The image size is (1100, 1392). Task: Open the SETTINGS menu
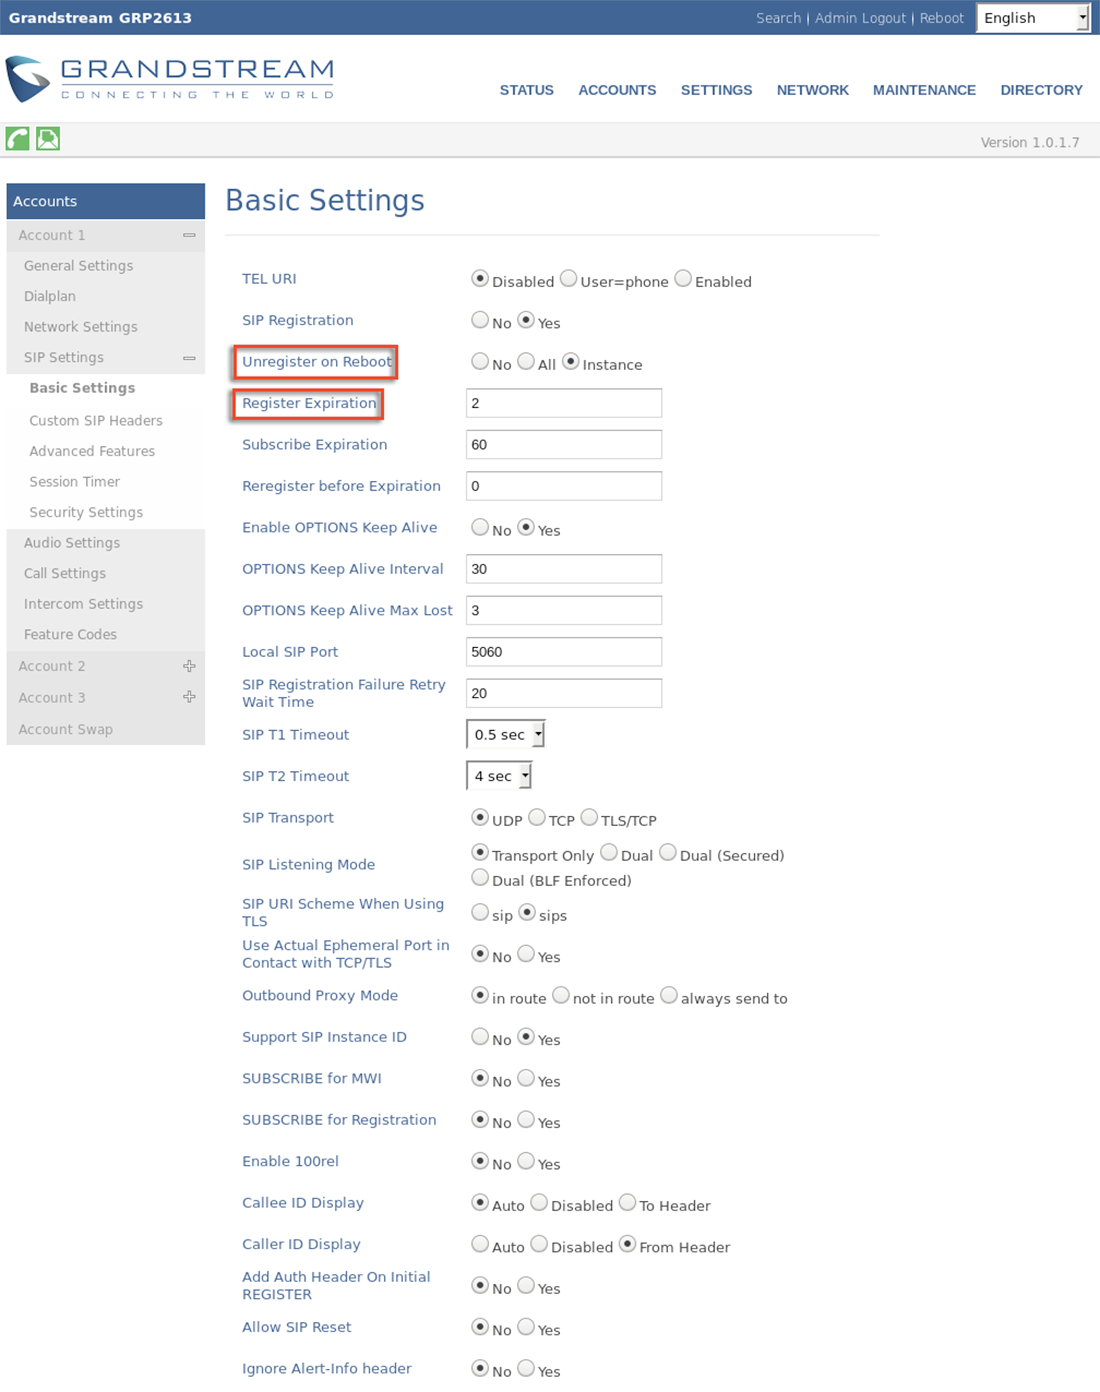coord(716,90)
